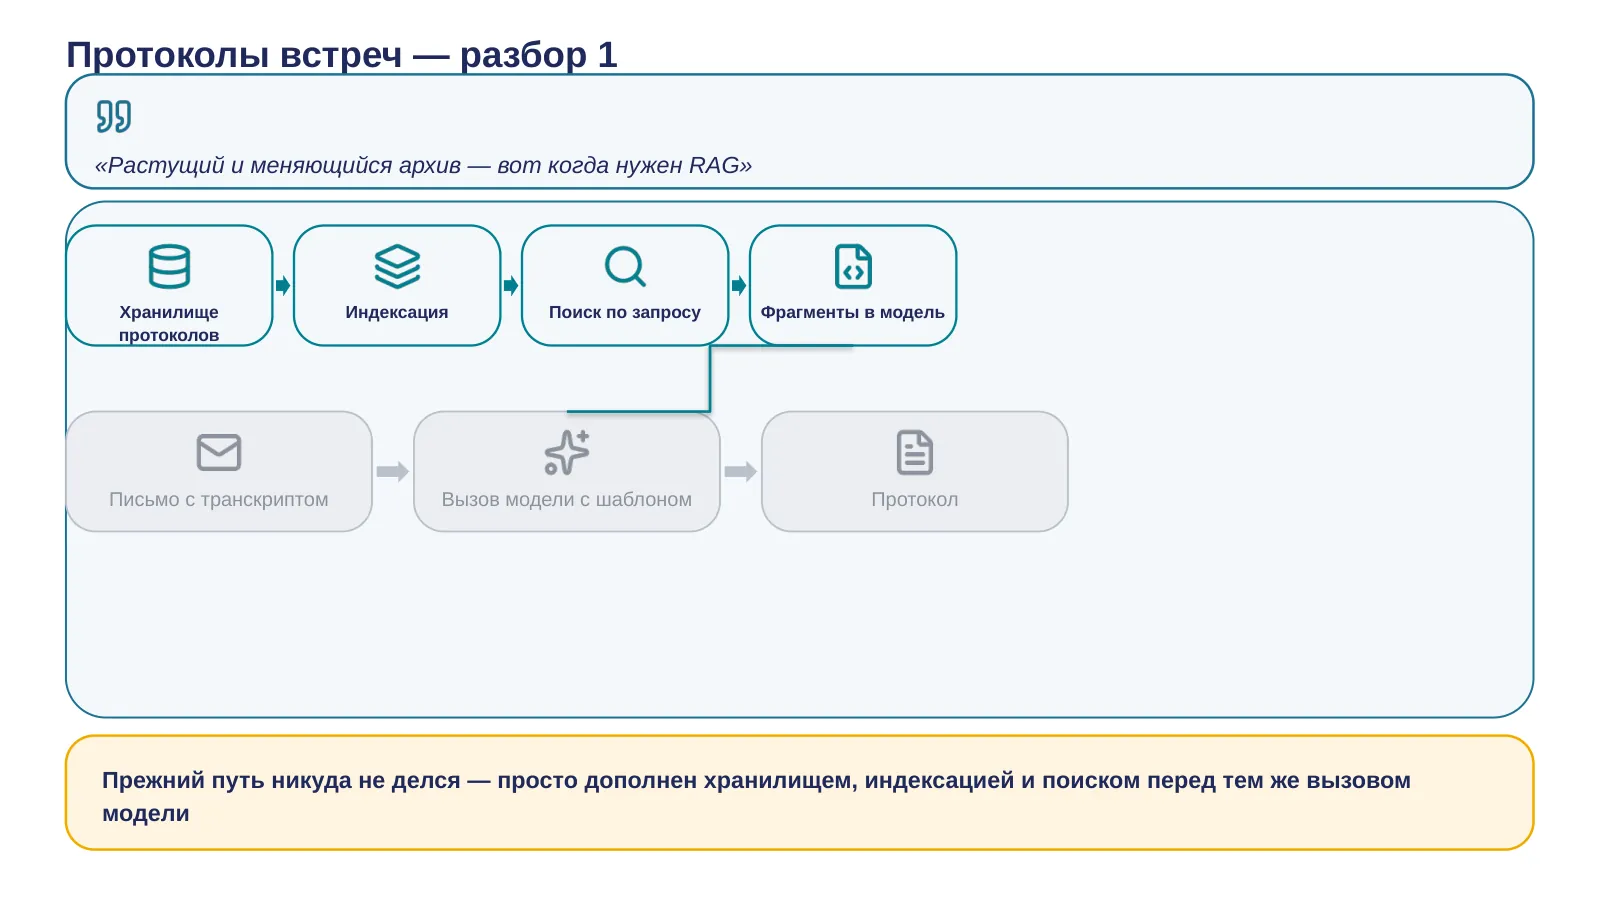Screen dimensions: 1600x900
Task: Click the database icon above Хранилище протоколов
Action: point(169,267)
